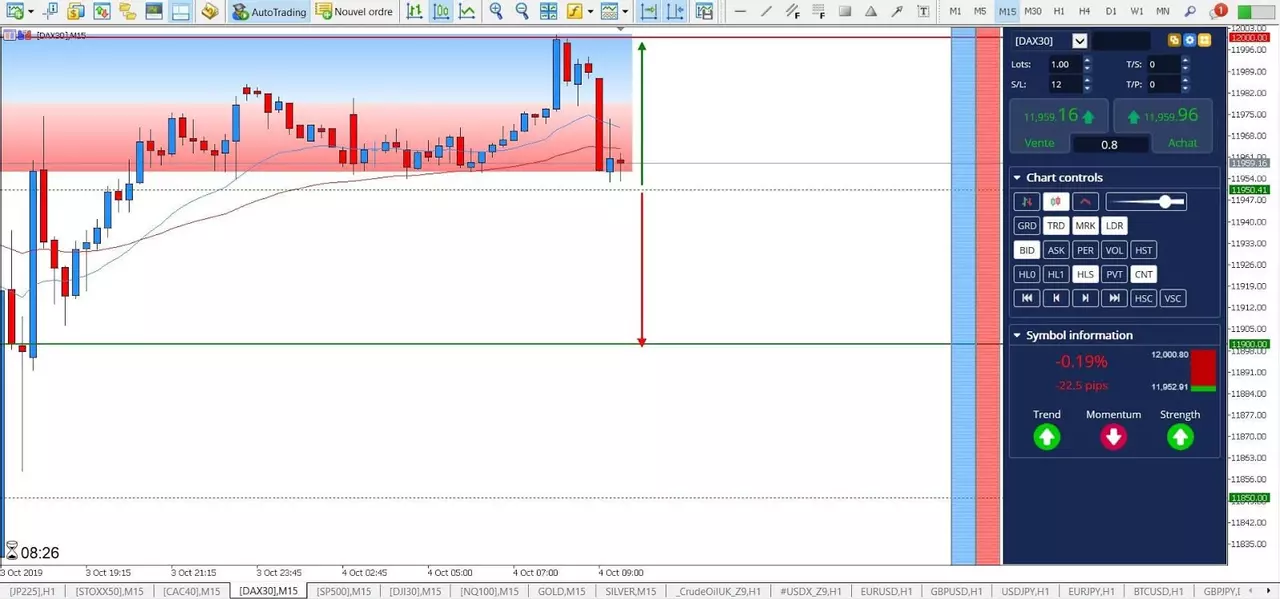This screenshot has height=599, width=1280.
Task: Open the indicators list dropdown arrow
Action: click(x=591, y=11)
